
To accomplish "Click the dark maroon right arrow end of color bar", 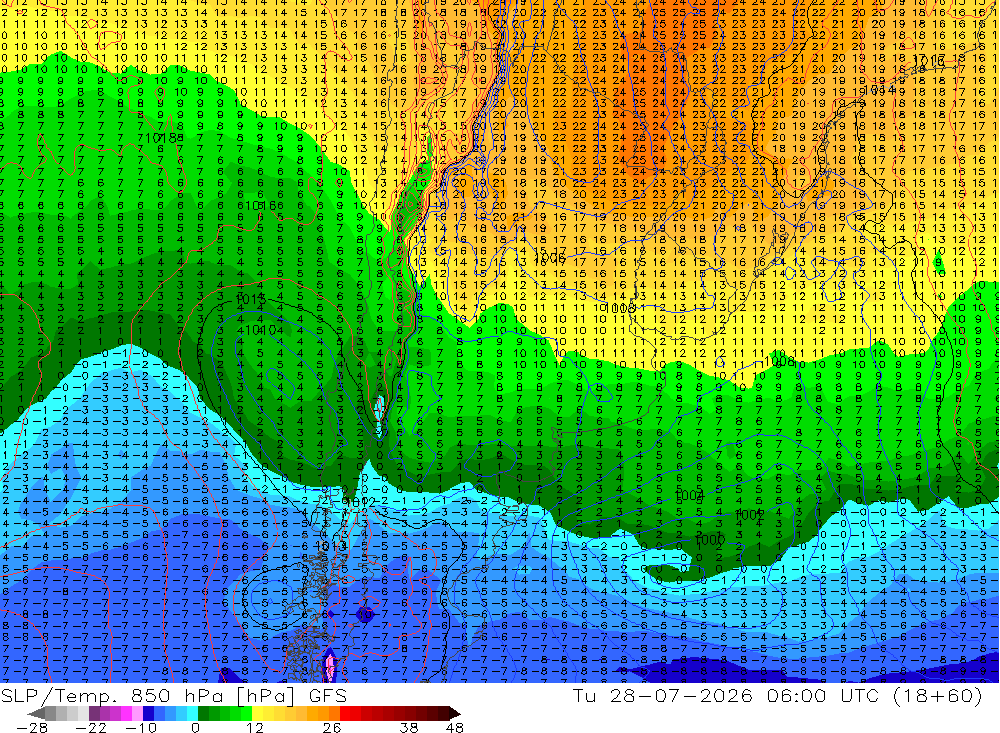I will (x=455, y=713).
